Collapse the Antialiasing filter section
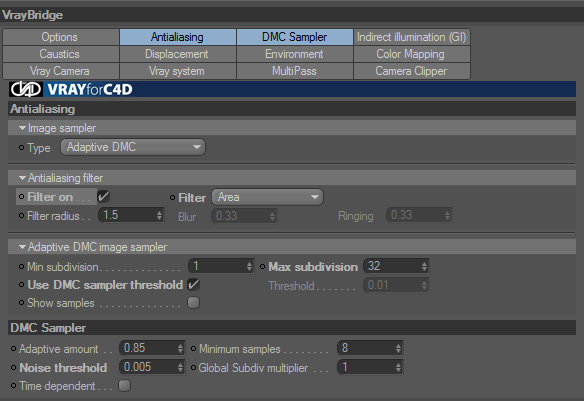The width and height of the screenshot is (584, 401). click(22, 178)
